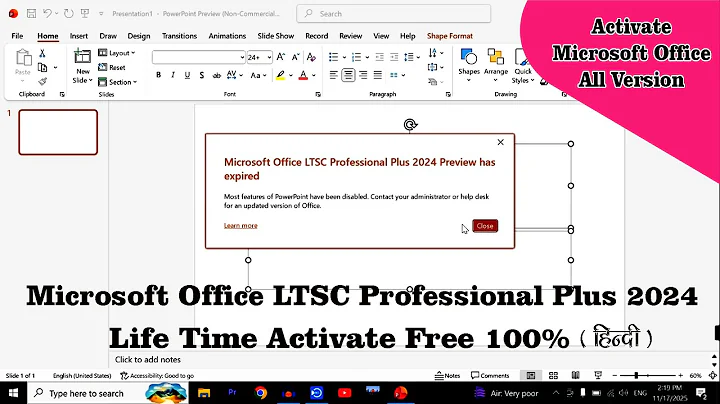The height and width of the screenshot is (404, 720).
Task: Redo the last action
Action: (69, 14)
